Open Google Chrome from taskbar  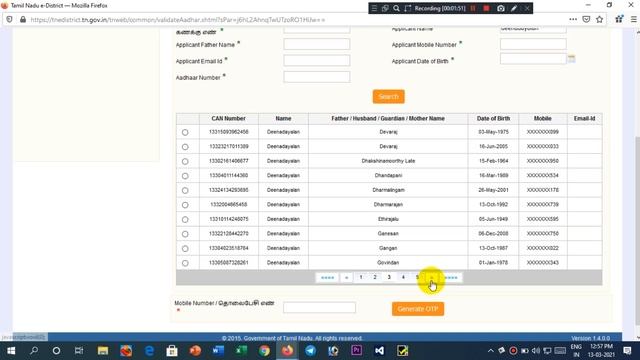point(264,351)
